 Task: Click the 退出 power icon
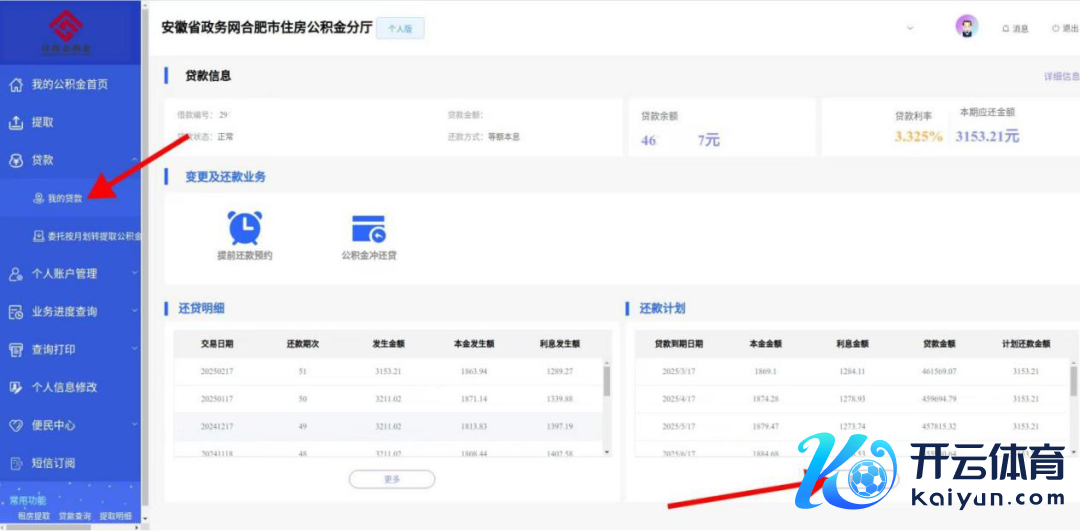1055,29
